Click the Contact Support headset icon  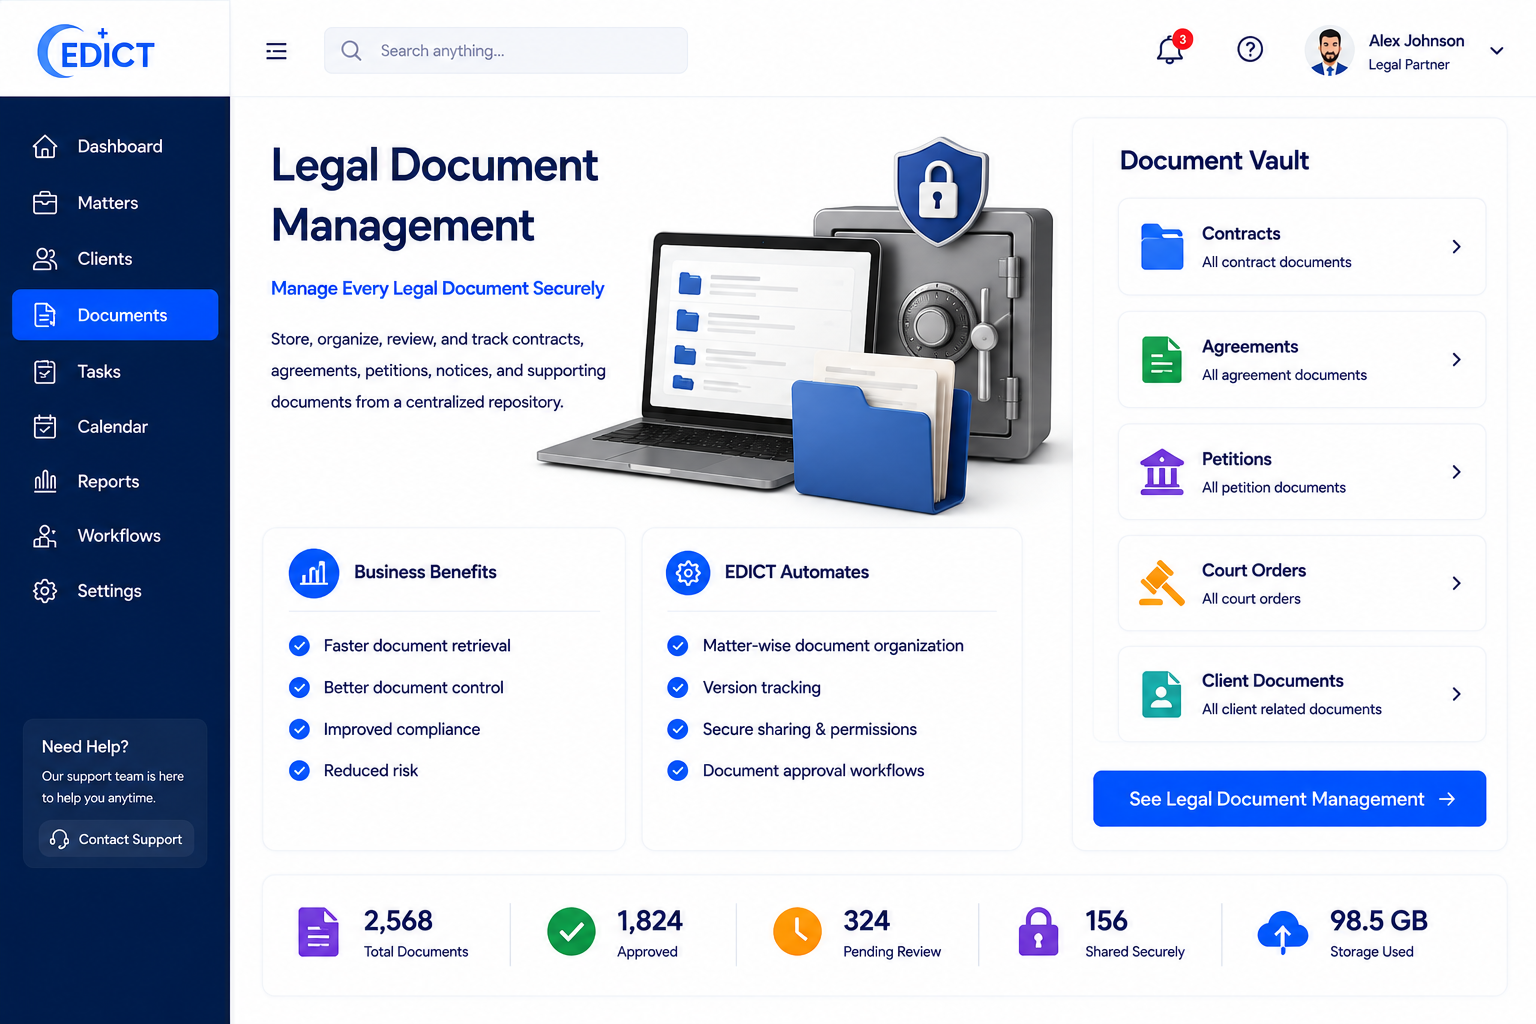pyautogui.click(x=59, y=839)
